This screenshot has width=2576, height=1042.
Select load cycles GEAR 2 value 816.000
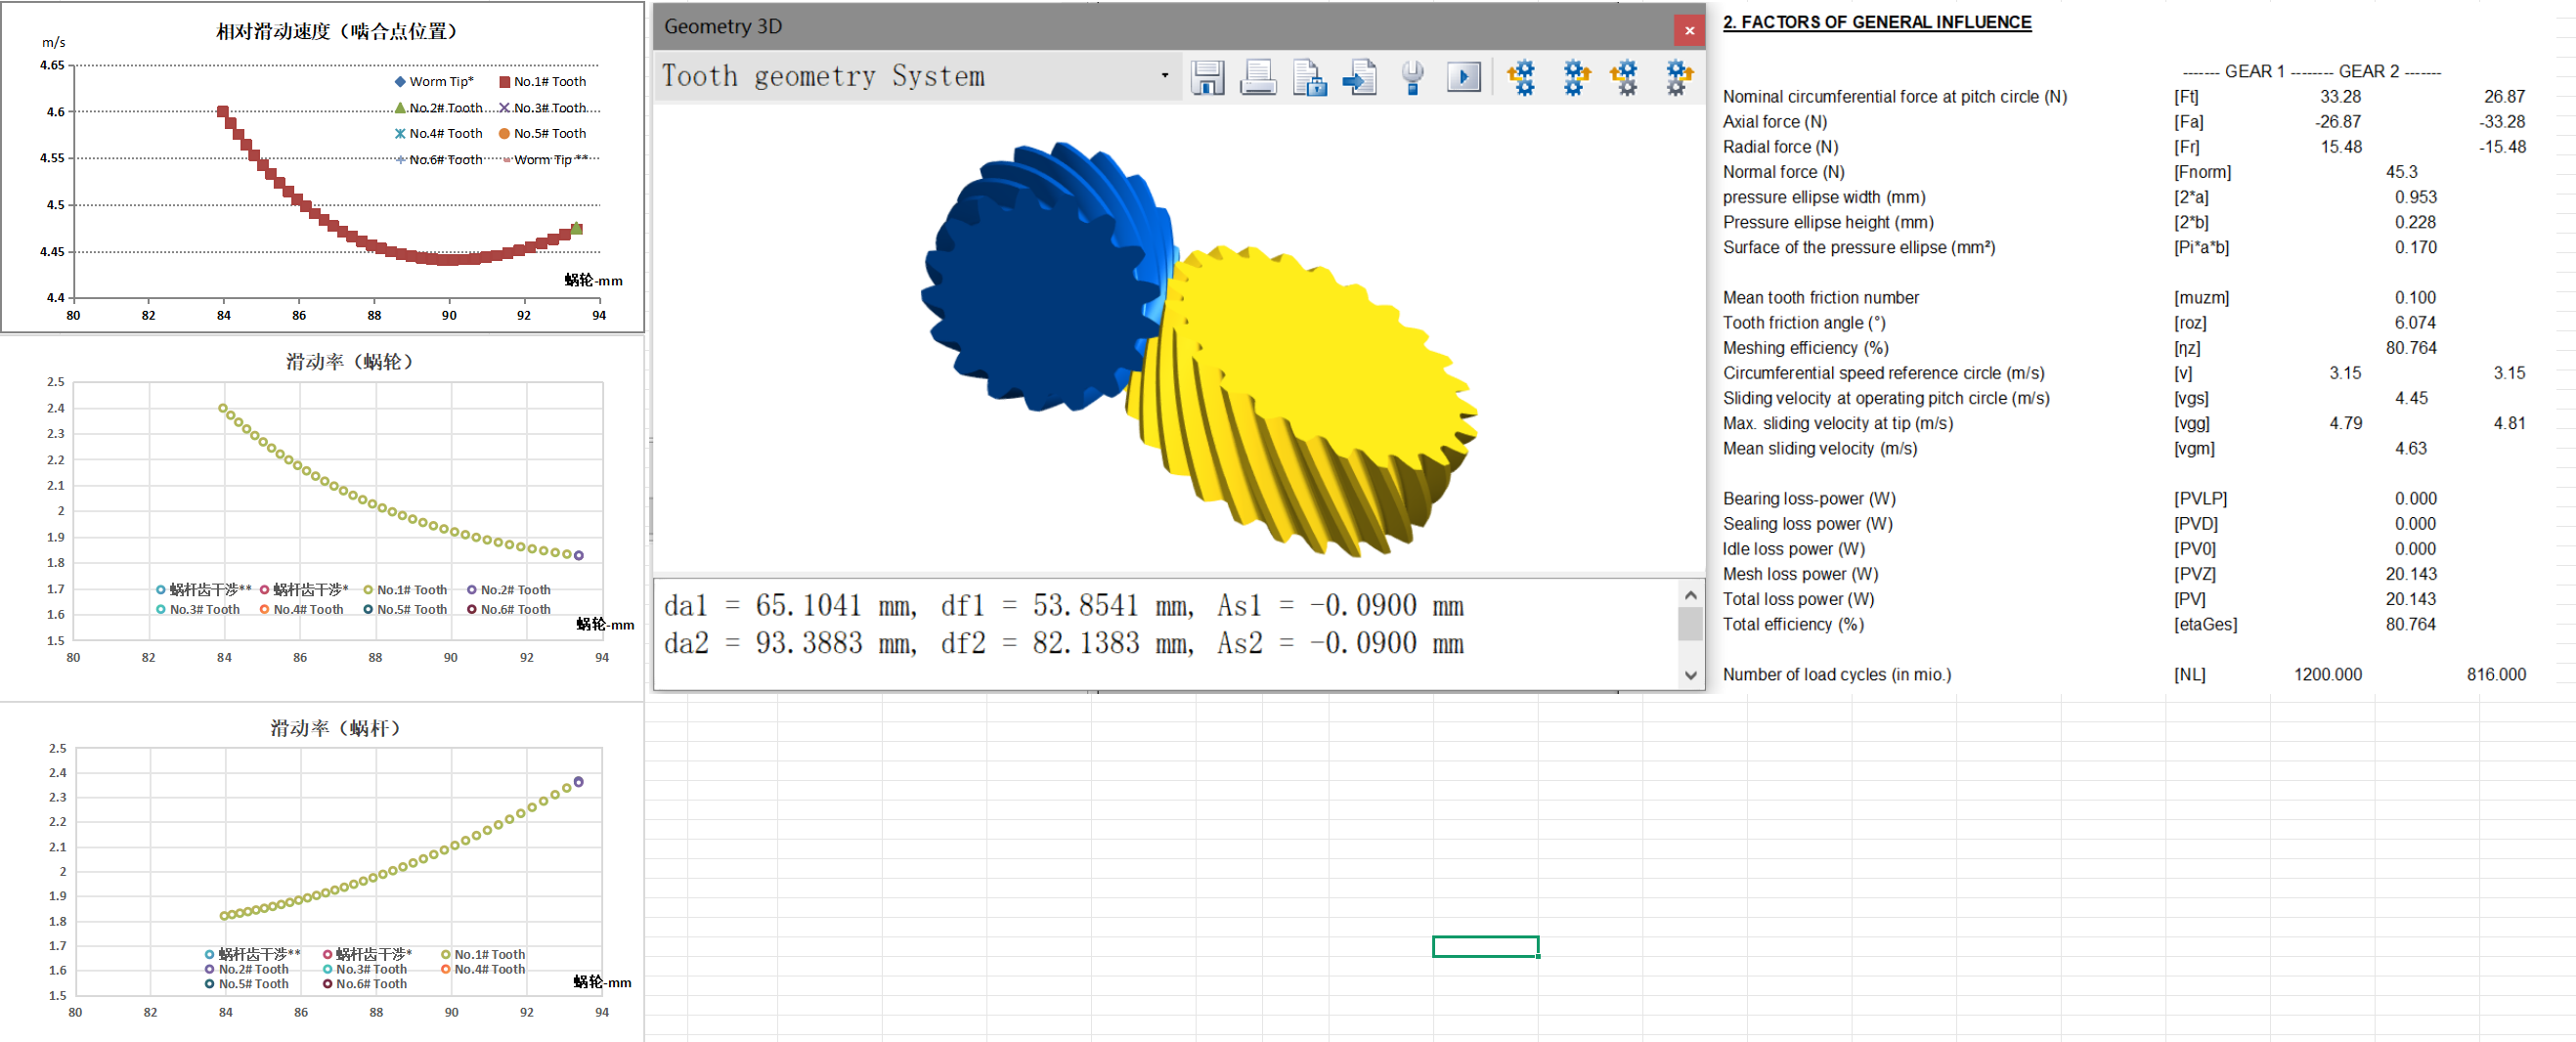coord(2496,675)
